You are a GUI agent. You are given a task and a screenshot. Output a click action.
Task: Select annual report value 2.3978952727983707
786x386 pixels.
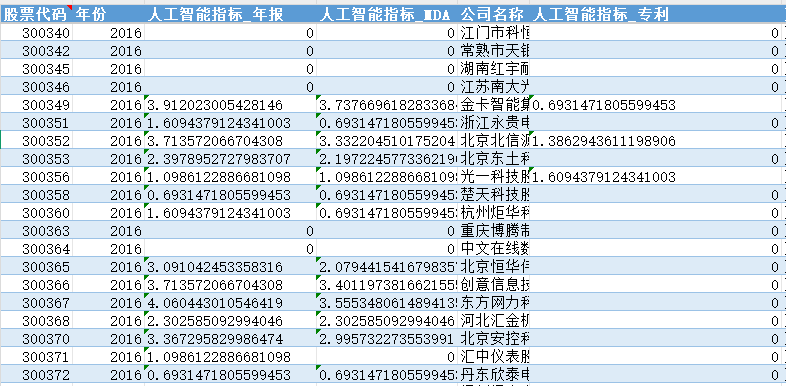[231, 159]
